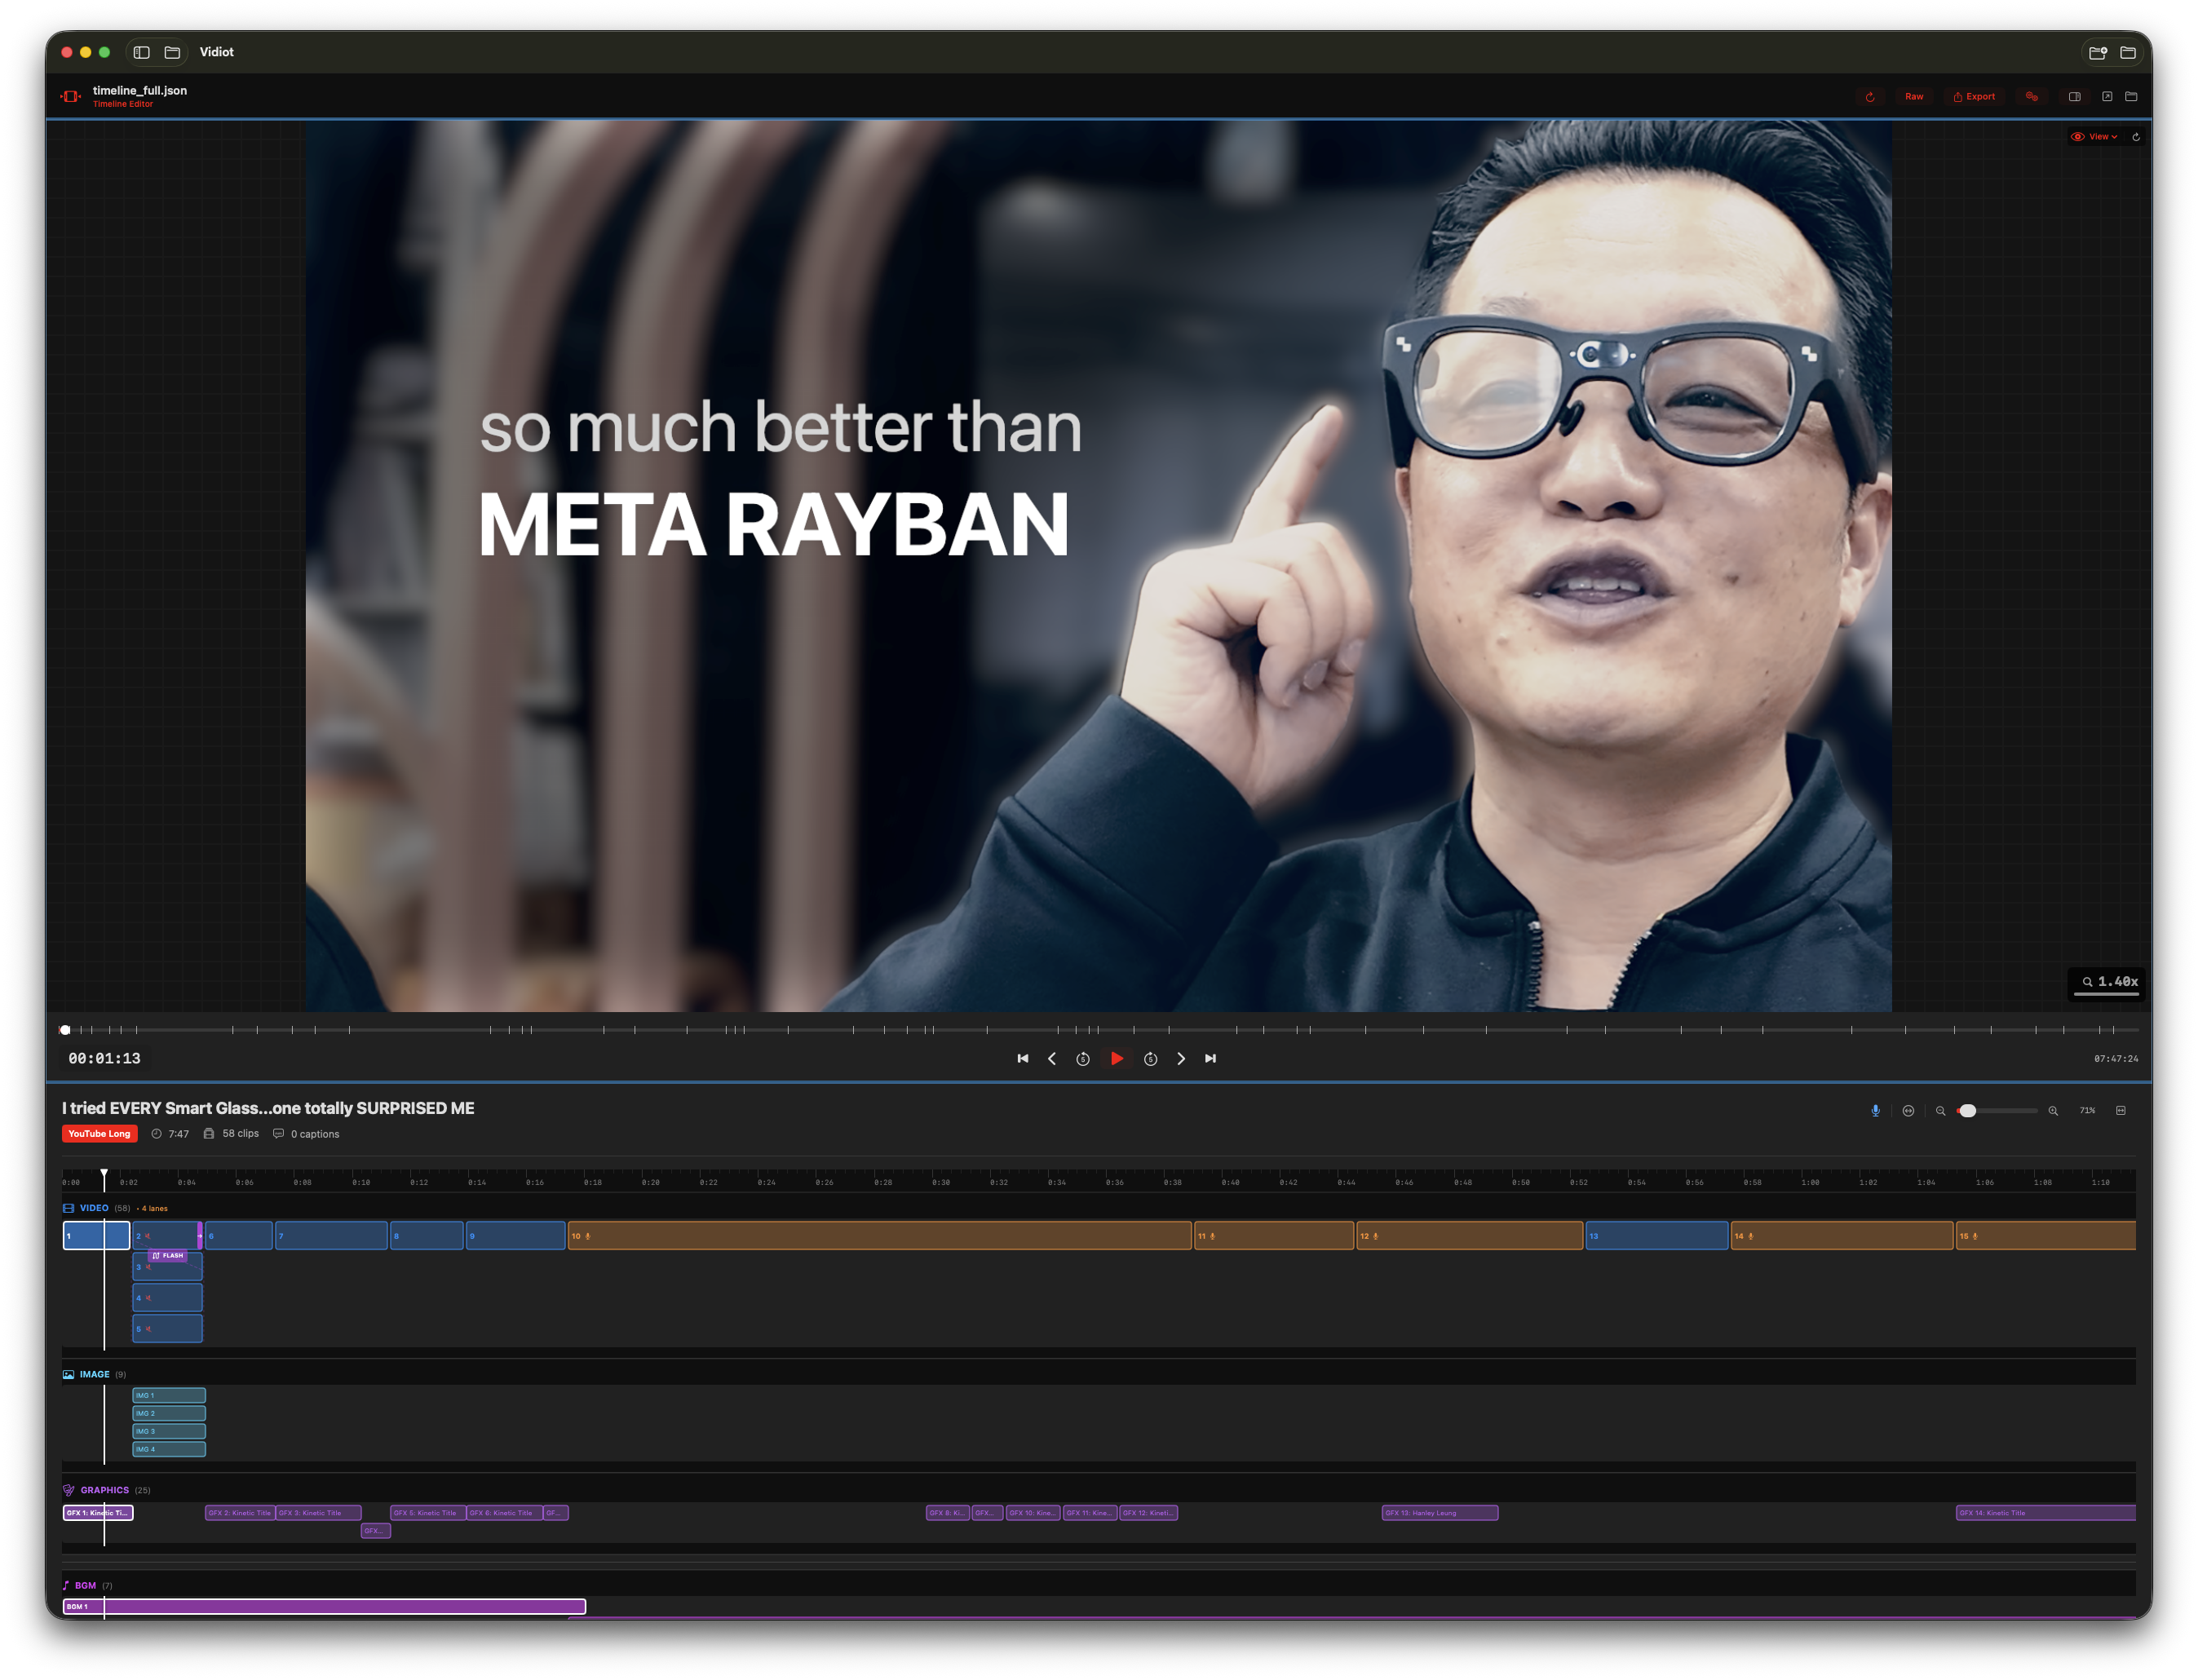Toggle mute icon on video clip 3
The height and width of the screenshot is (1680, 2198).
pos(148,1267)
